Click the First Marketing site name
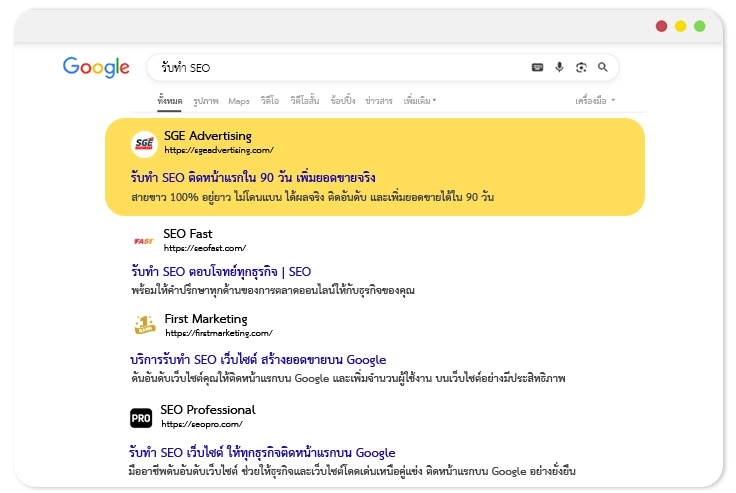 coord(206,319)
